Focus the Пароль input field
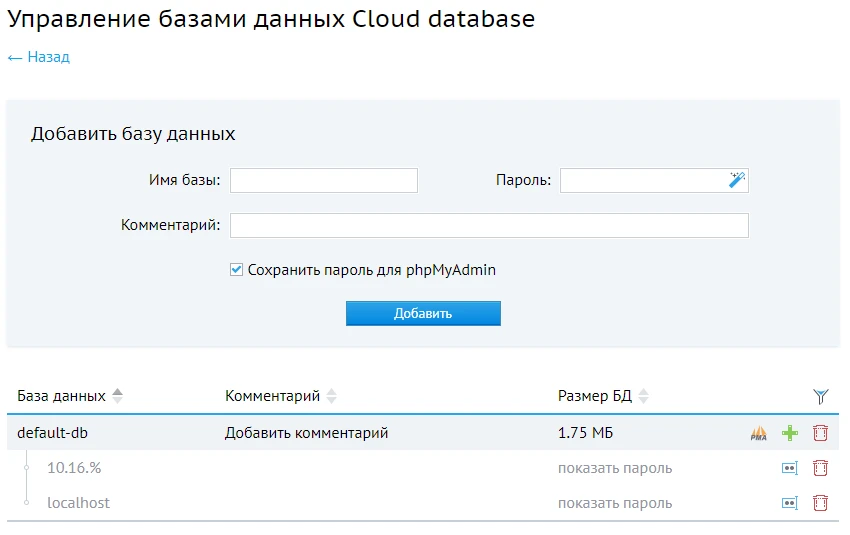Image resolution: width=850 pixels, height=535 pixels. pos(654,181)
